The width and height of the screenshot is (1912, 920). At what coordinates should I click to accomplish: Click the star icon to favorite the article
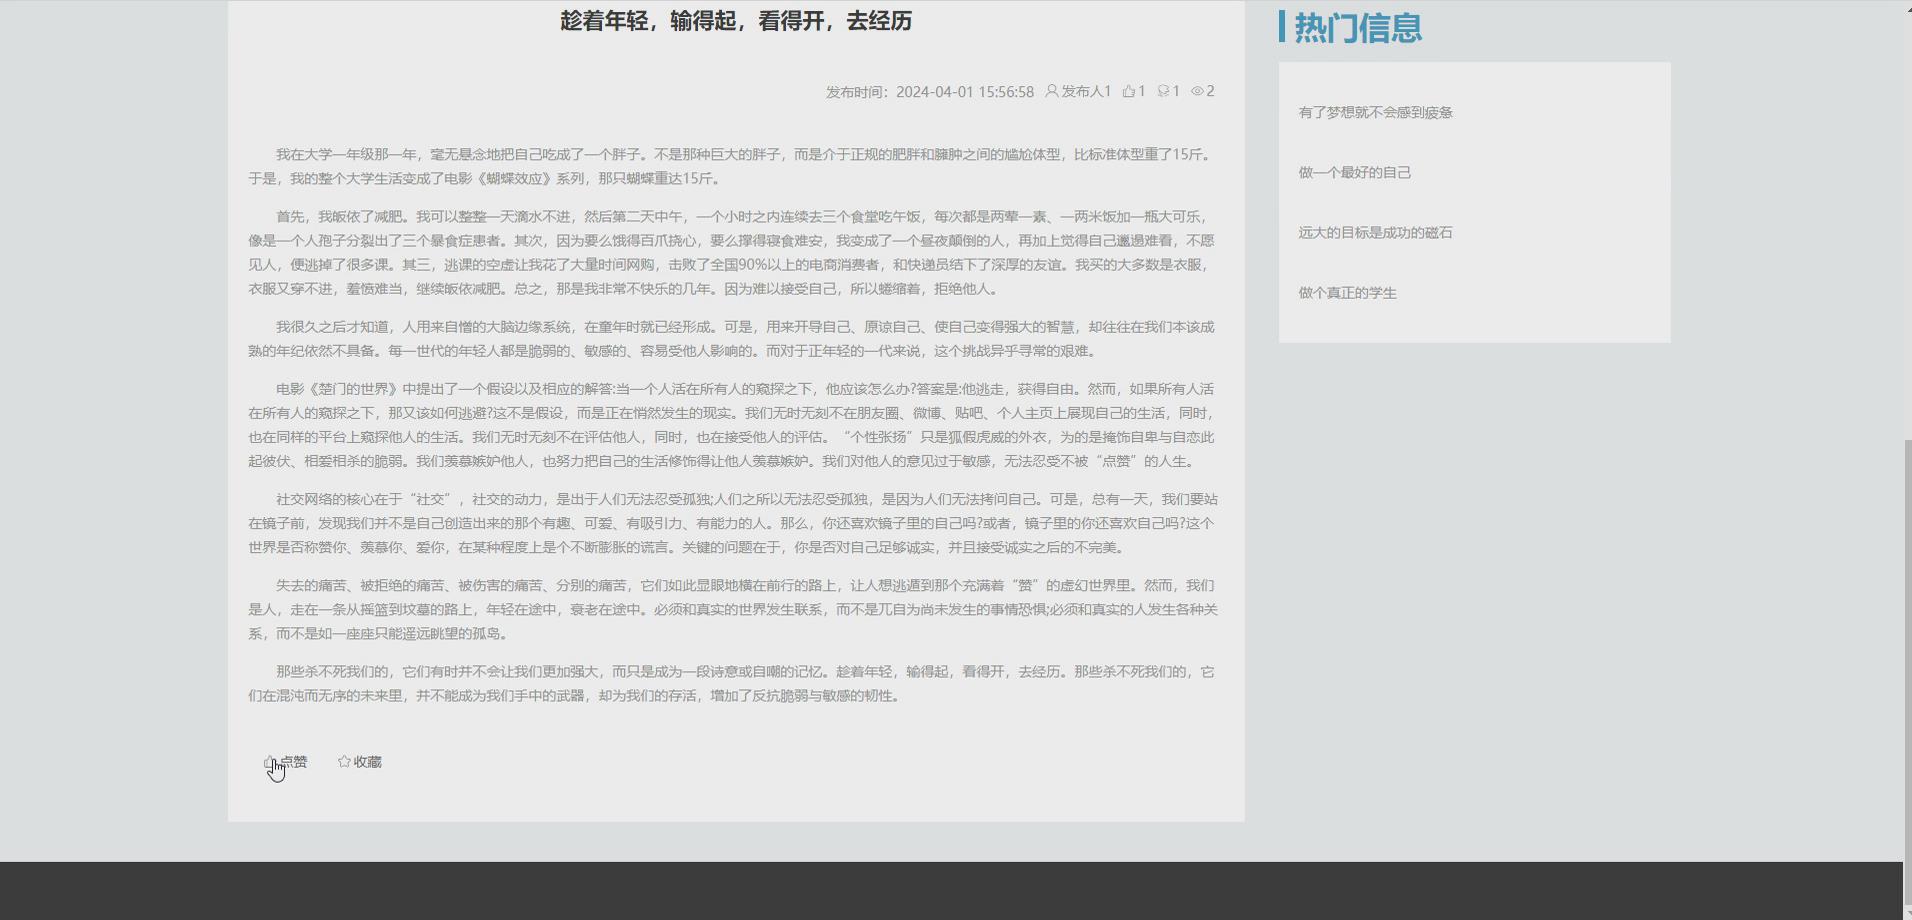pyautogui.click(x=343, y=760)
